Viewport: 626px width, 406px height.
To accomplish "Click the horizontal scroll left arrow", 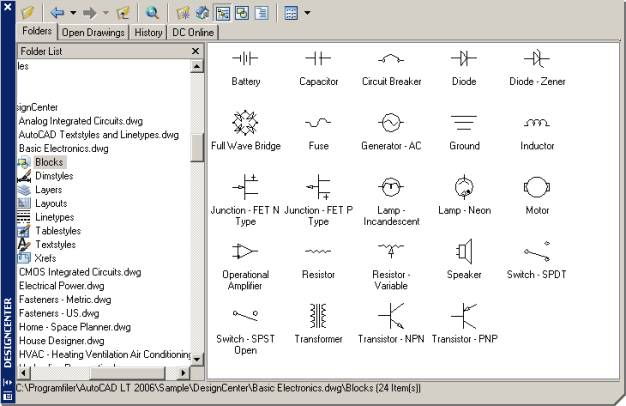I will (x=24, y=373).
